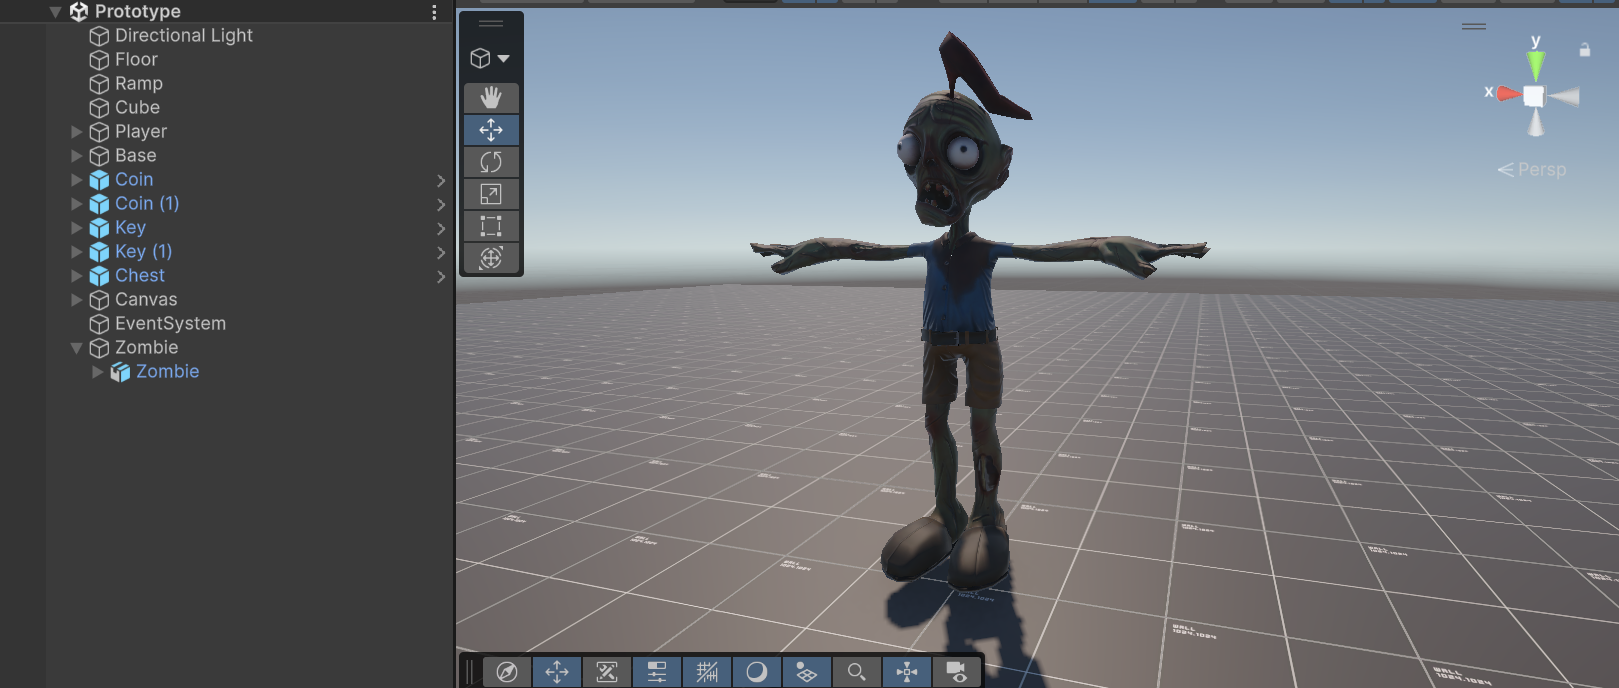
Task: Click the green Y axis cone on gizmo
Action: pyautogui.click(x=1535, y=66)
